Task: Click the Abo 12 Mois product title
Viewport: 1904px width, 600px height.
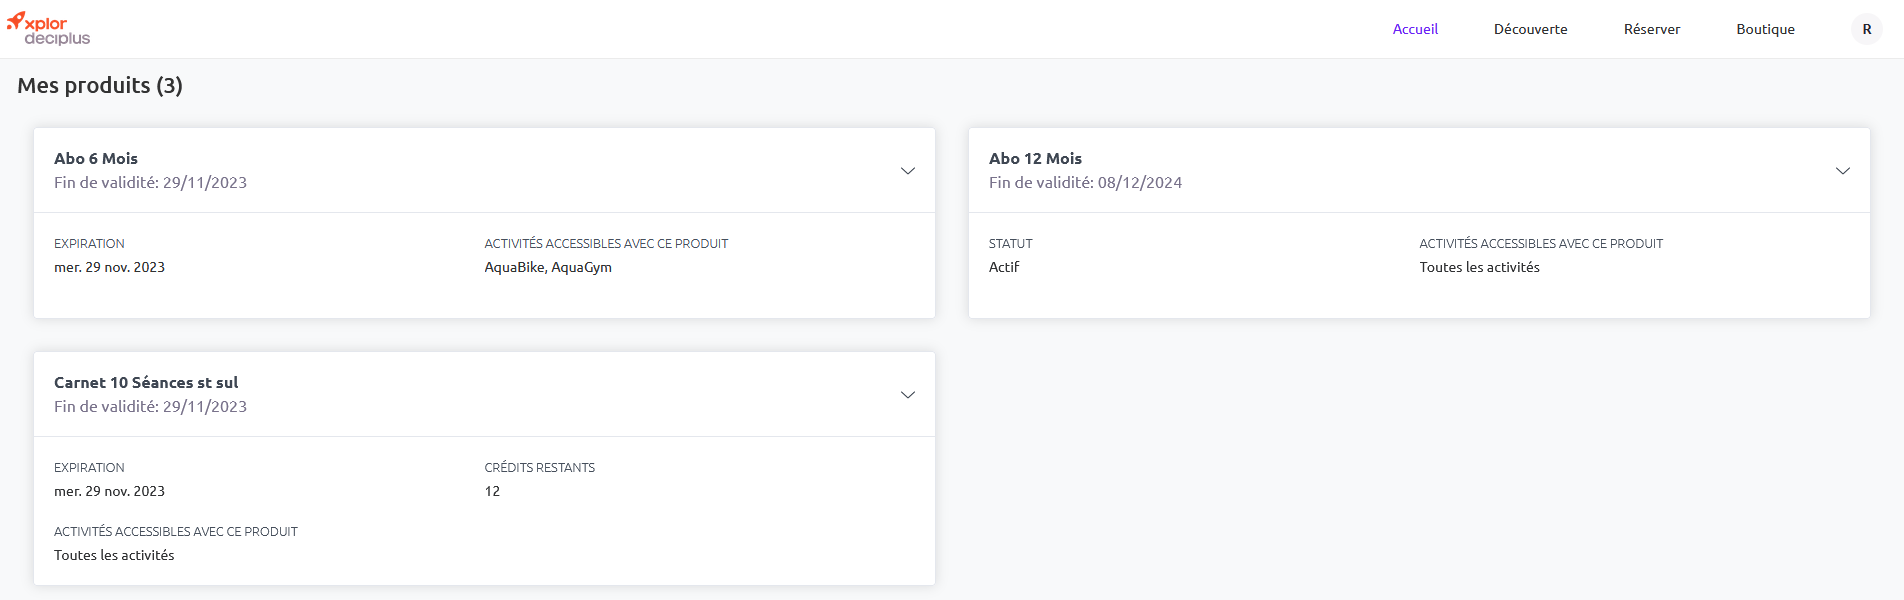Action: point(1035,158)
